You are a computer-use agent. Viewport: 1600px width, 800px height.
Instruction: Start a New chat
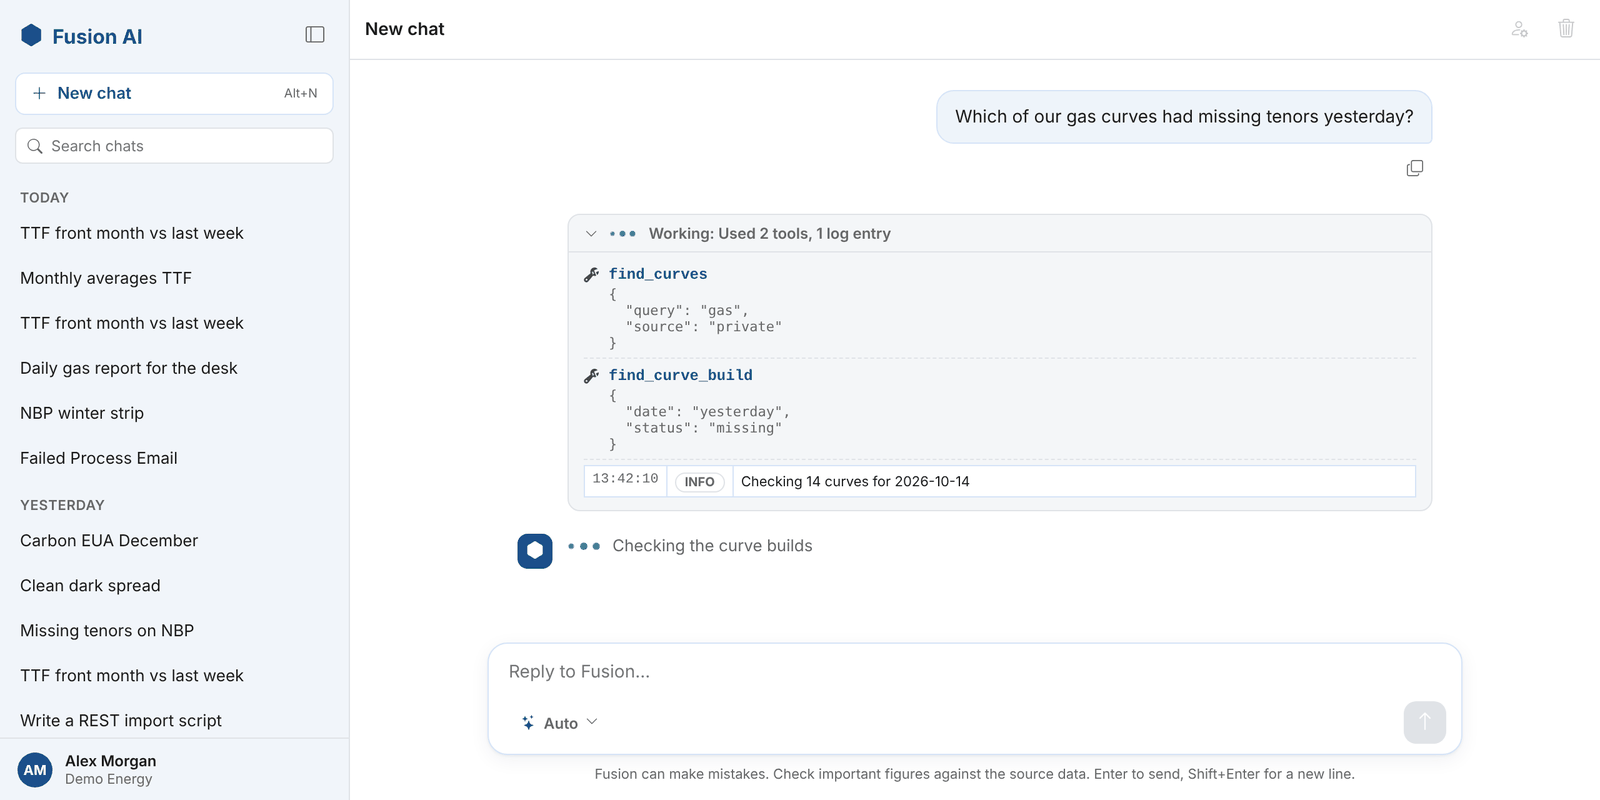click(x=174, y=93)
